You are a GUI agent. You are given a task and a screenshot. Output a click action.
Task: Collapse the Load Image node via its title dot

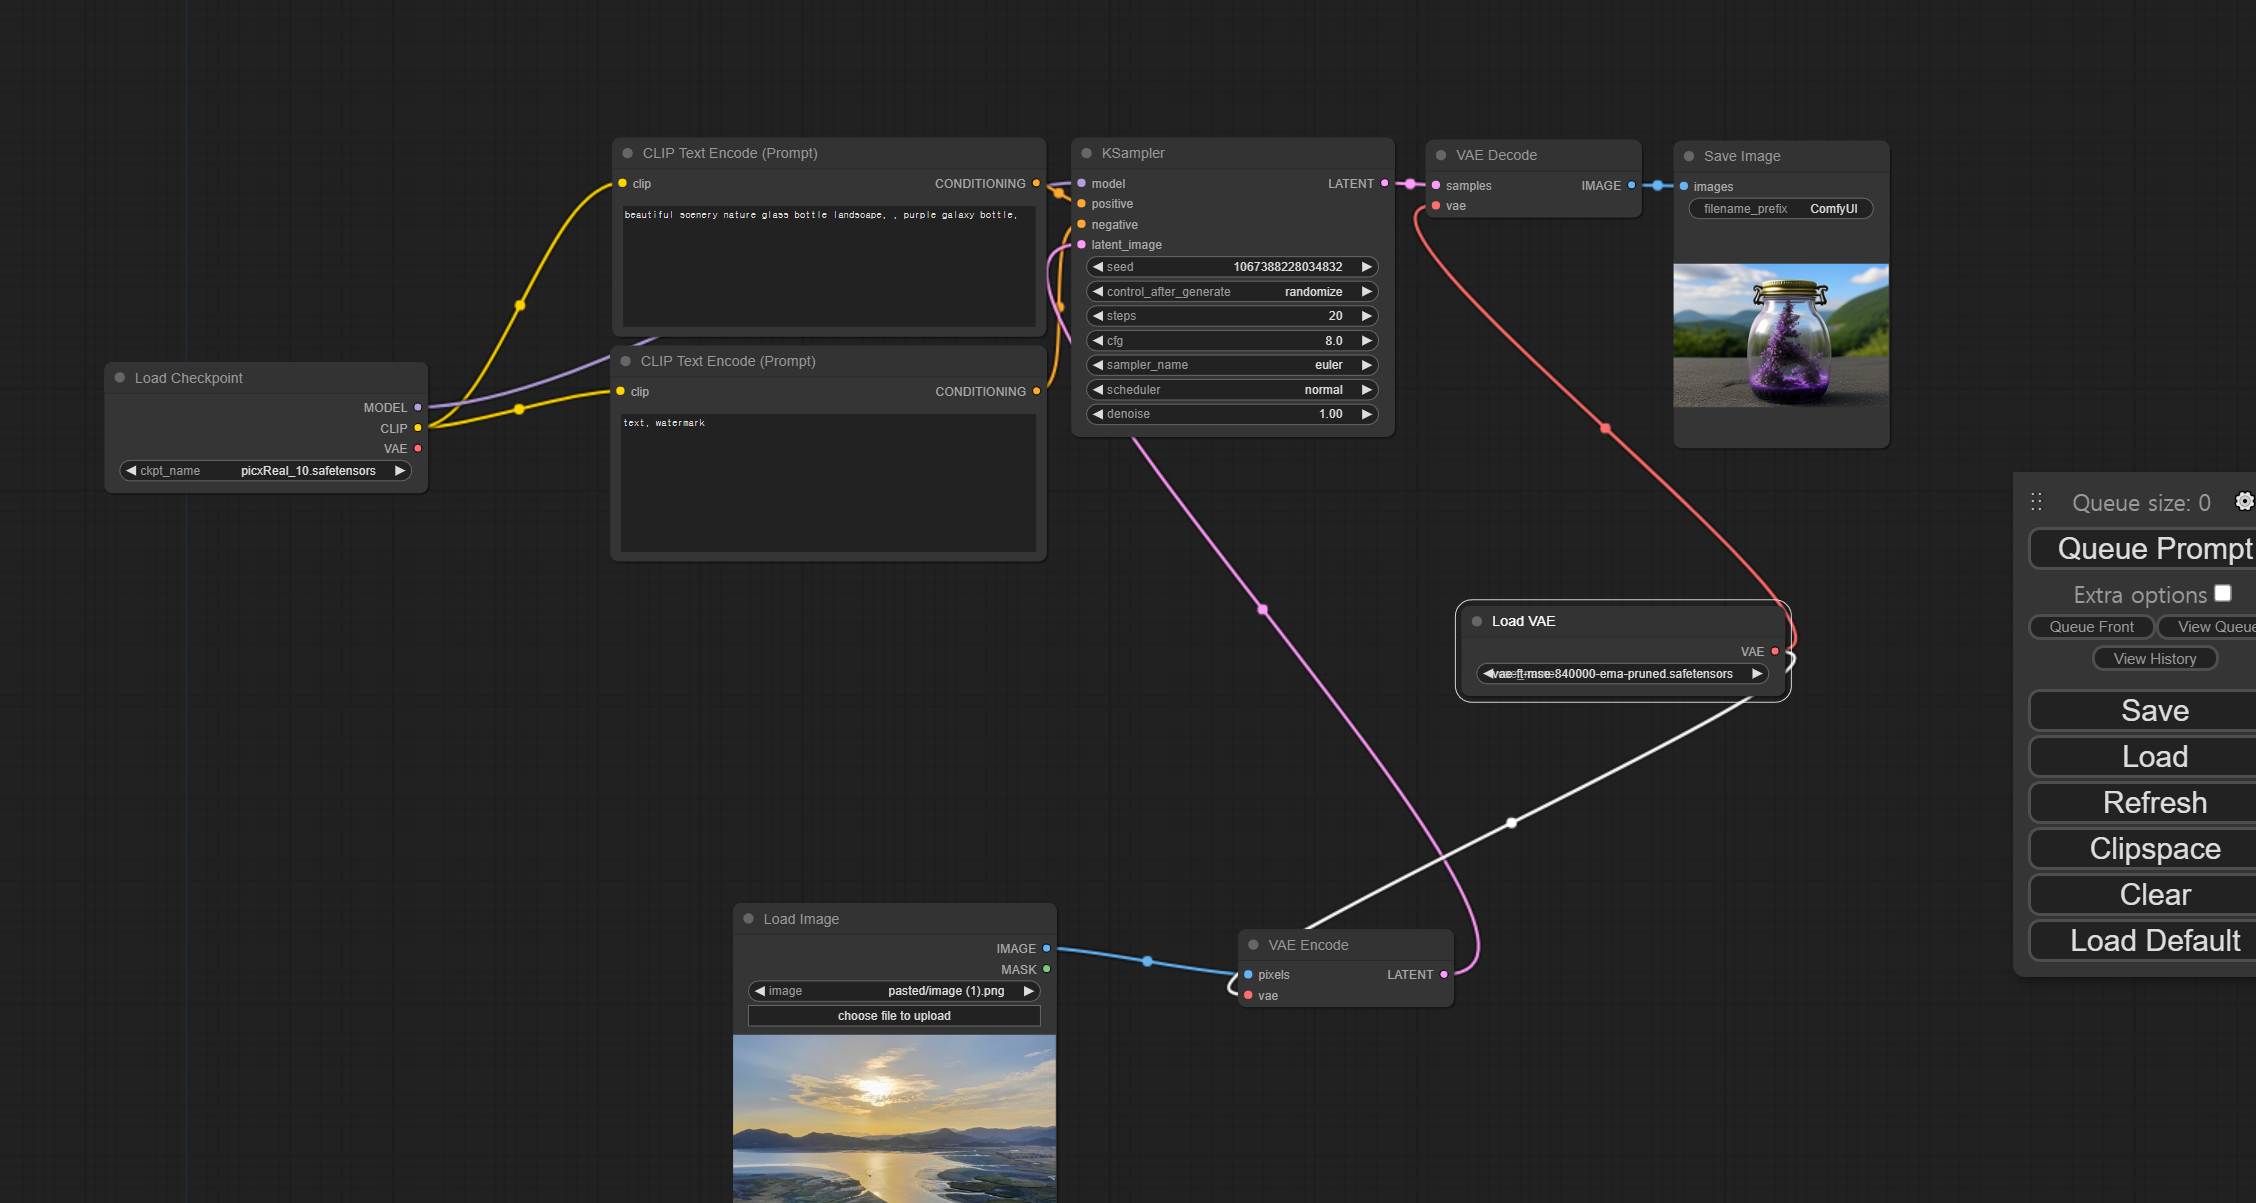pos(749,919)
